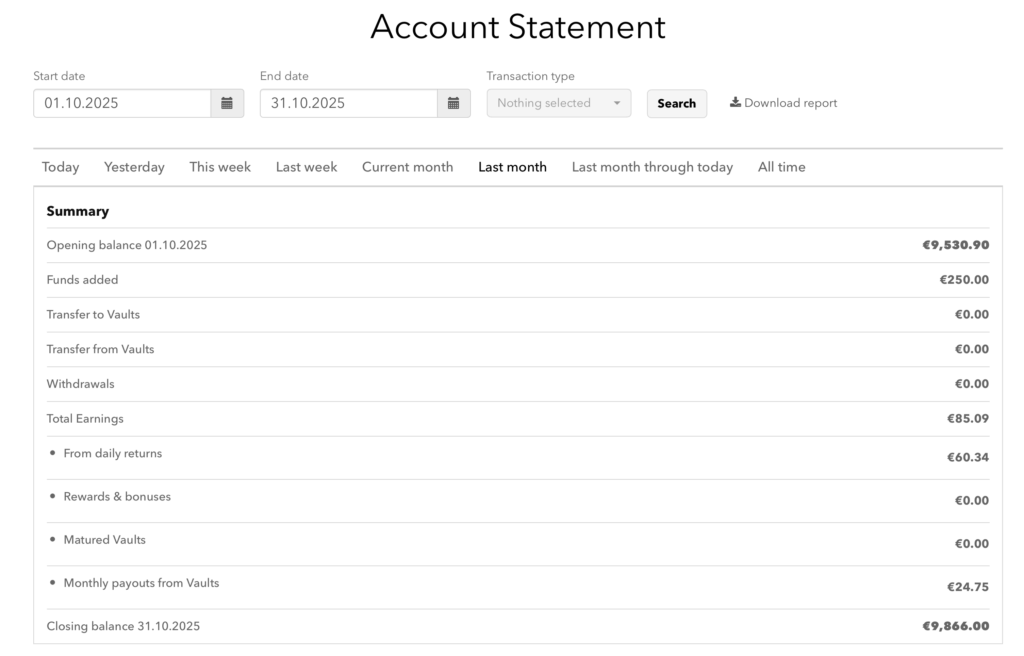This screenshot has height=656, width=1024.
Task: Select the Last week tab
Action: tap(306, 167)
